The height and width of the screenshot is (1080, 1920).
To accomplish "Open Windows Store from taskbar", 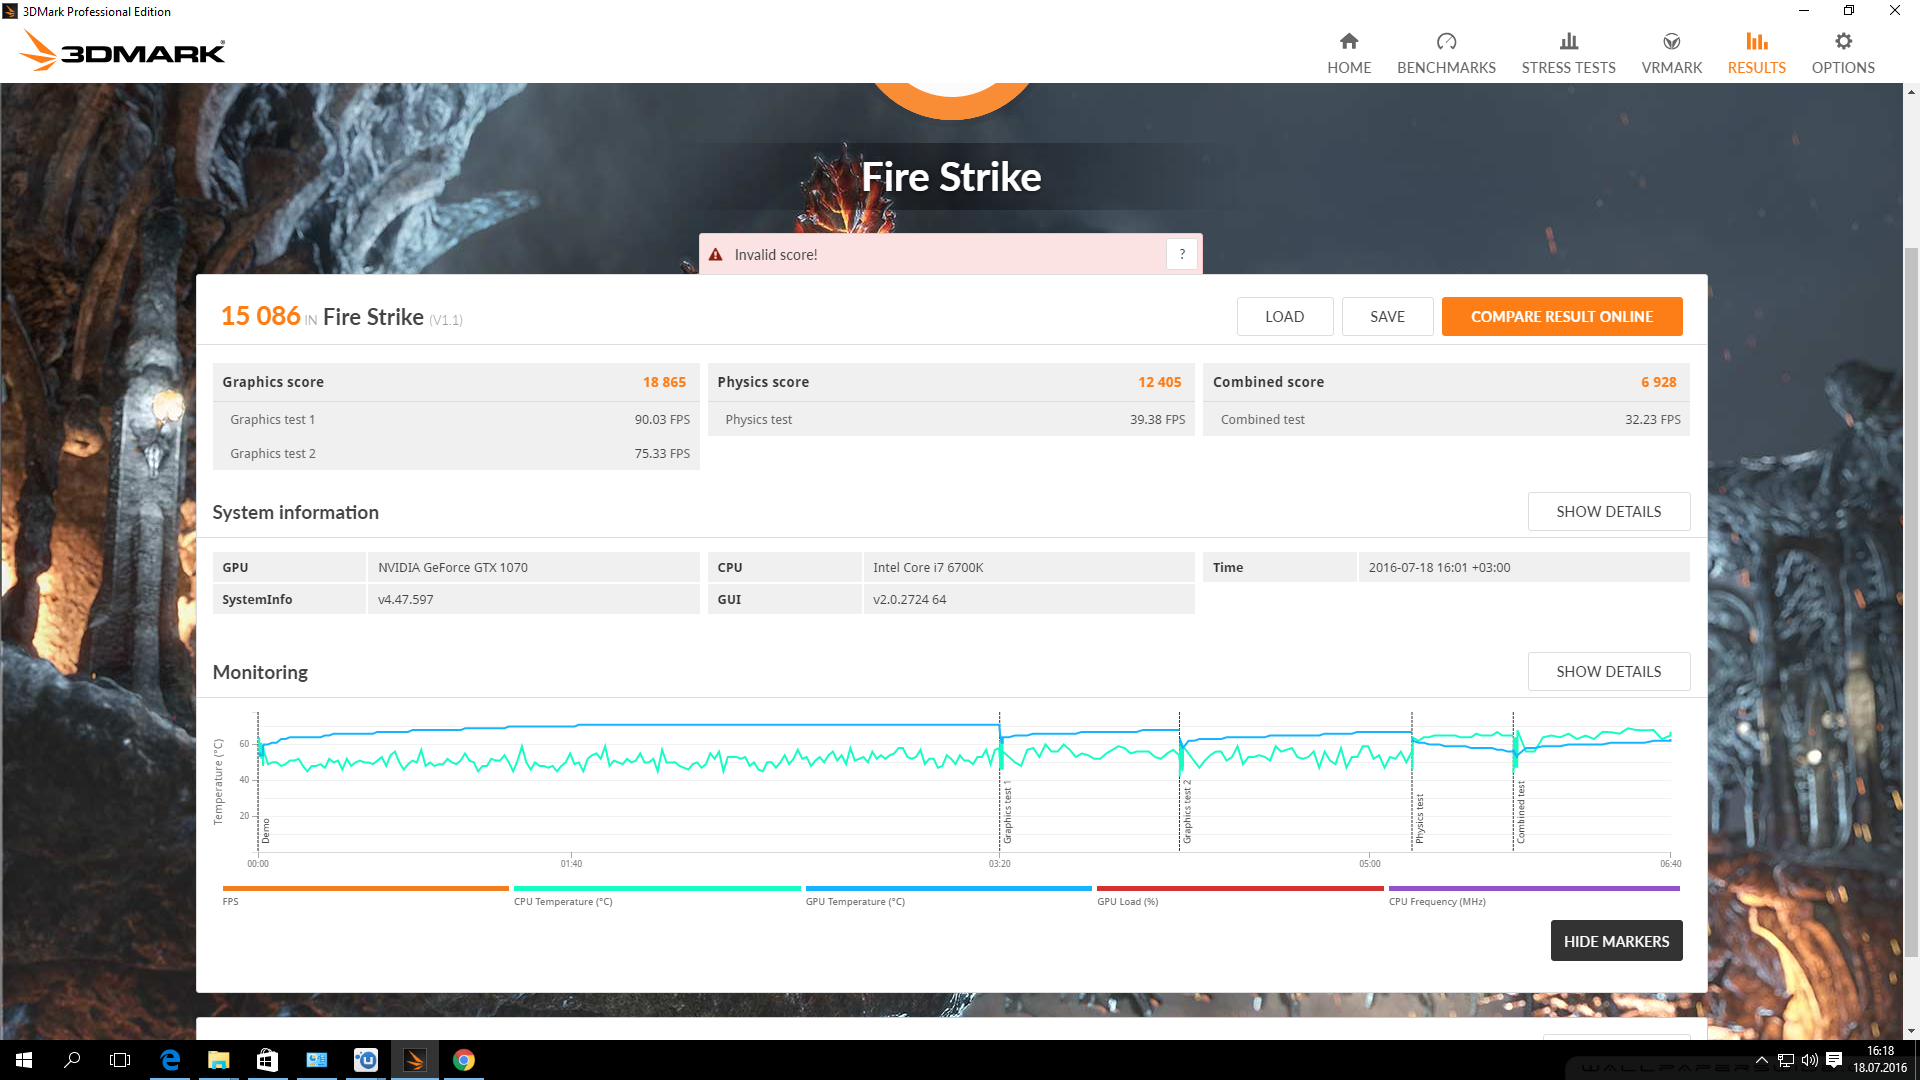I will tap(267, 1060).
